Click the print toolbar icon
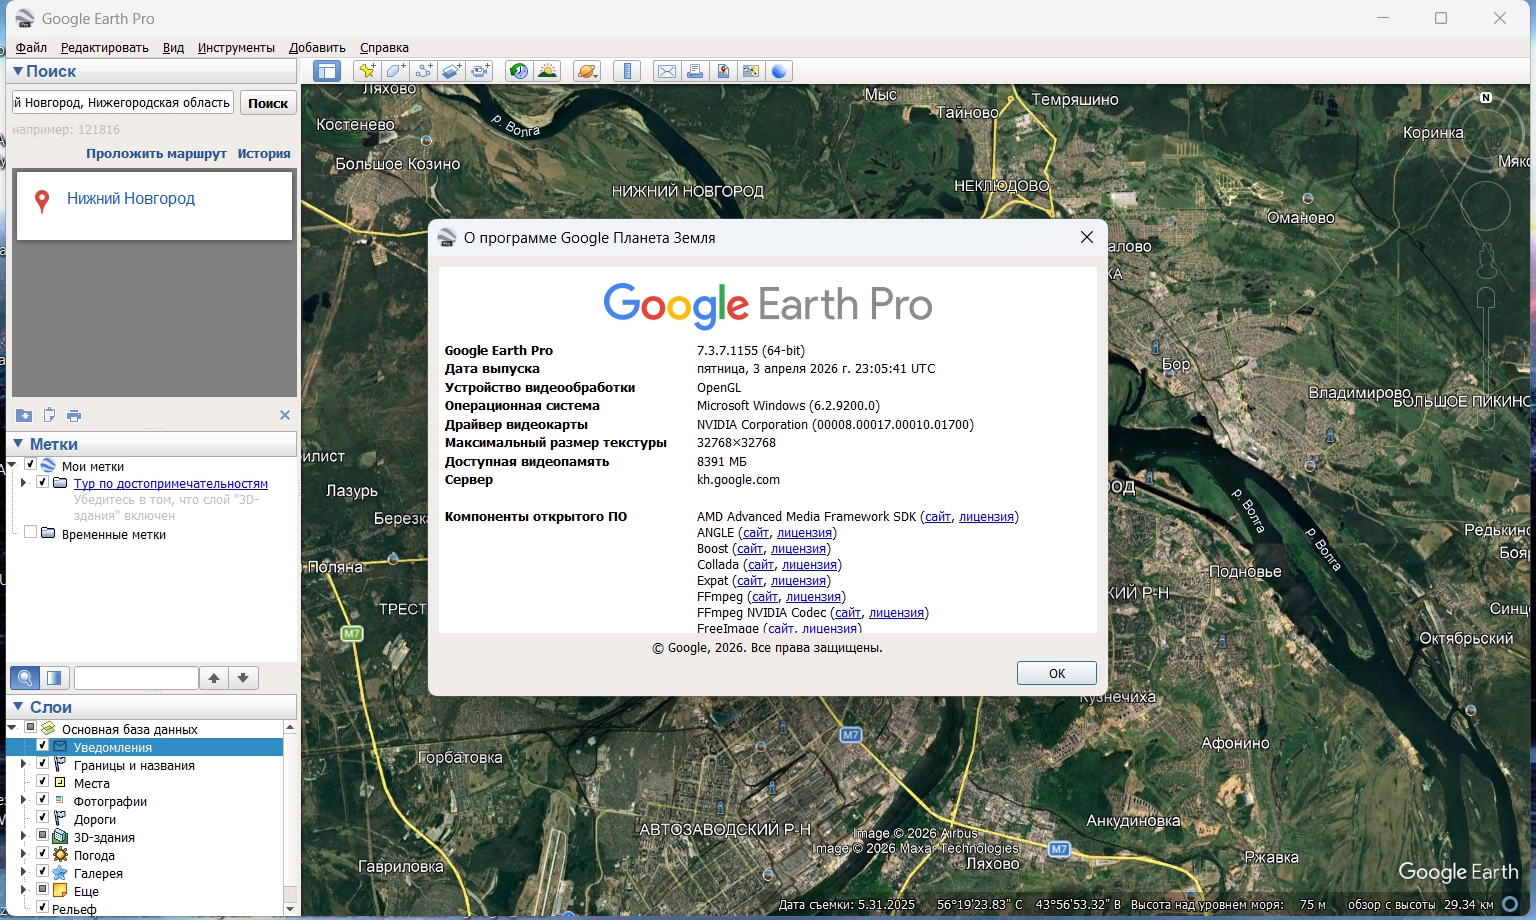This screenshot has height=920, width=1536. point(694,71)
